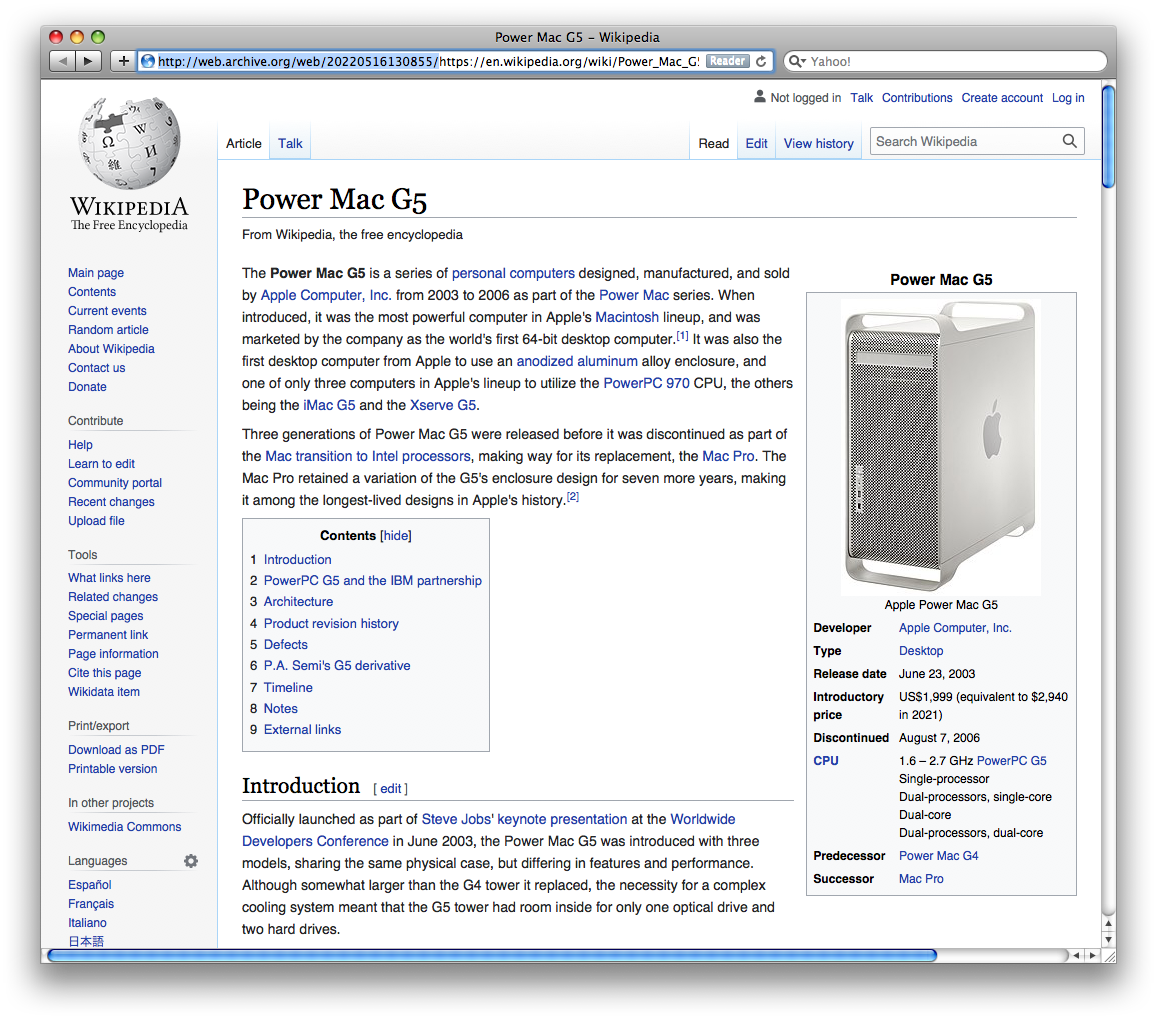Switch to the Article tab

coord(244,143)
